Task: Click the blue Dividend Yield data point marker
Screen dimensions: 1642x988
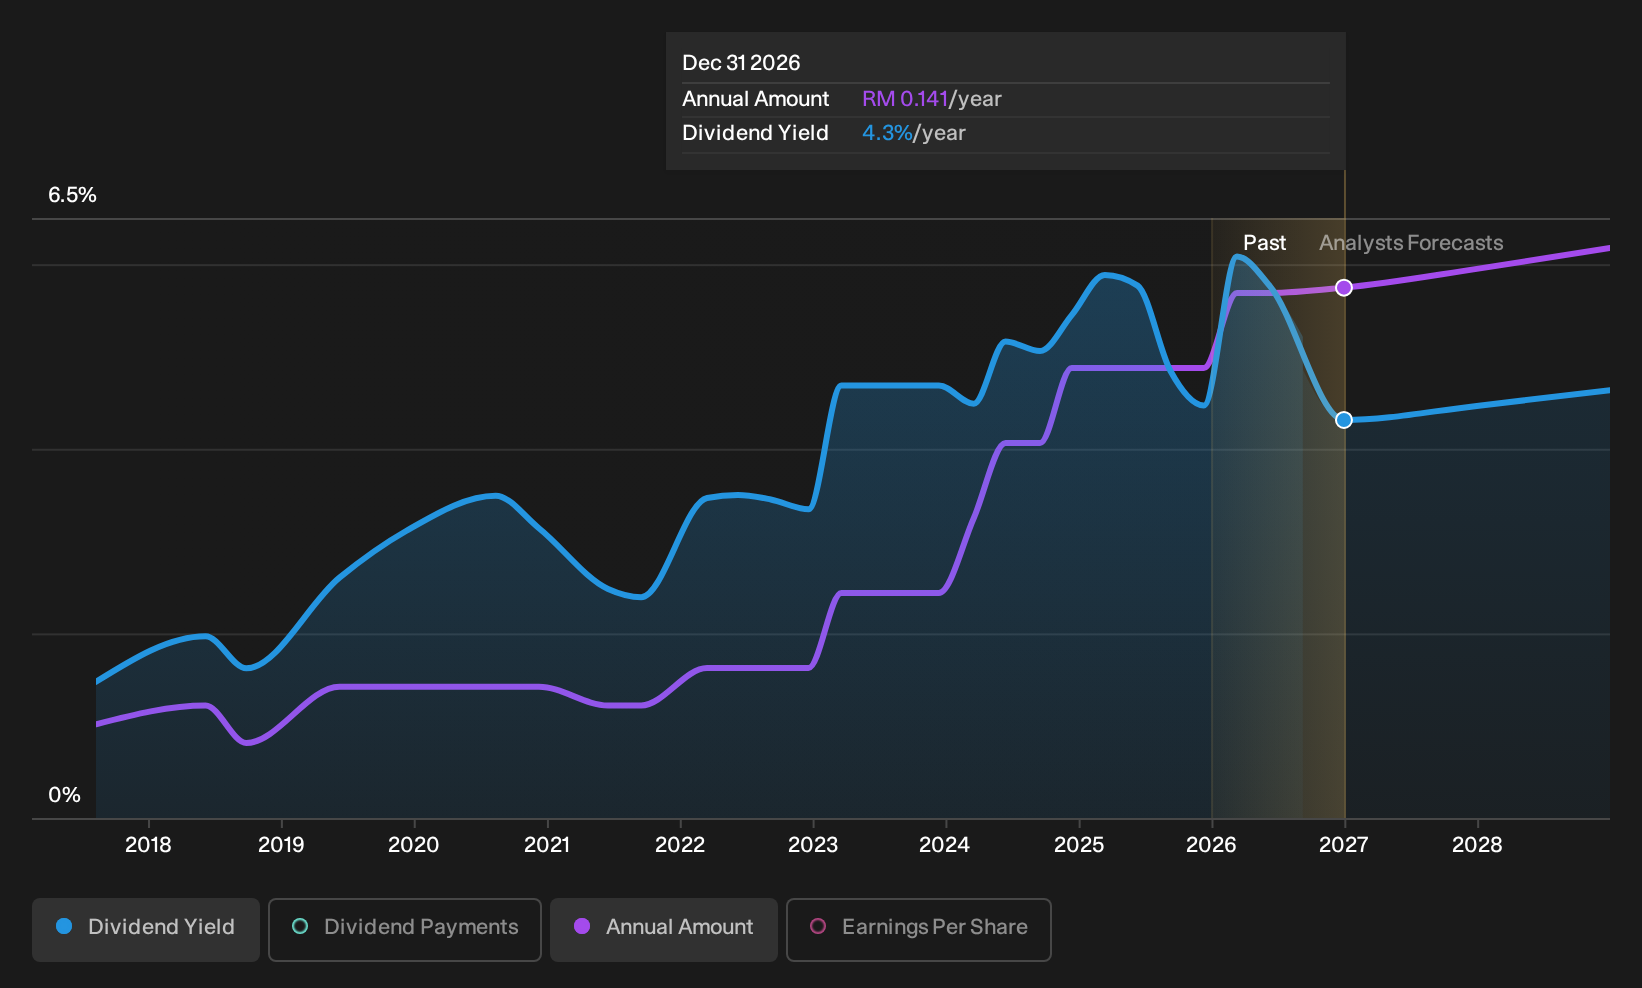Action: [1344, 420]
